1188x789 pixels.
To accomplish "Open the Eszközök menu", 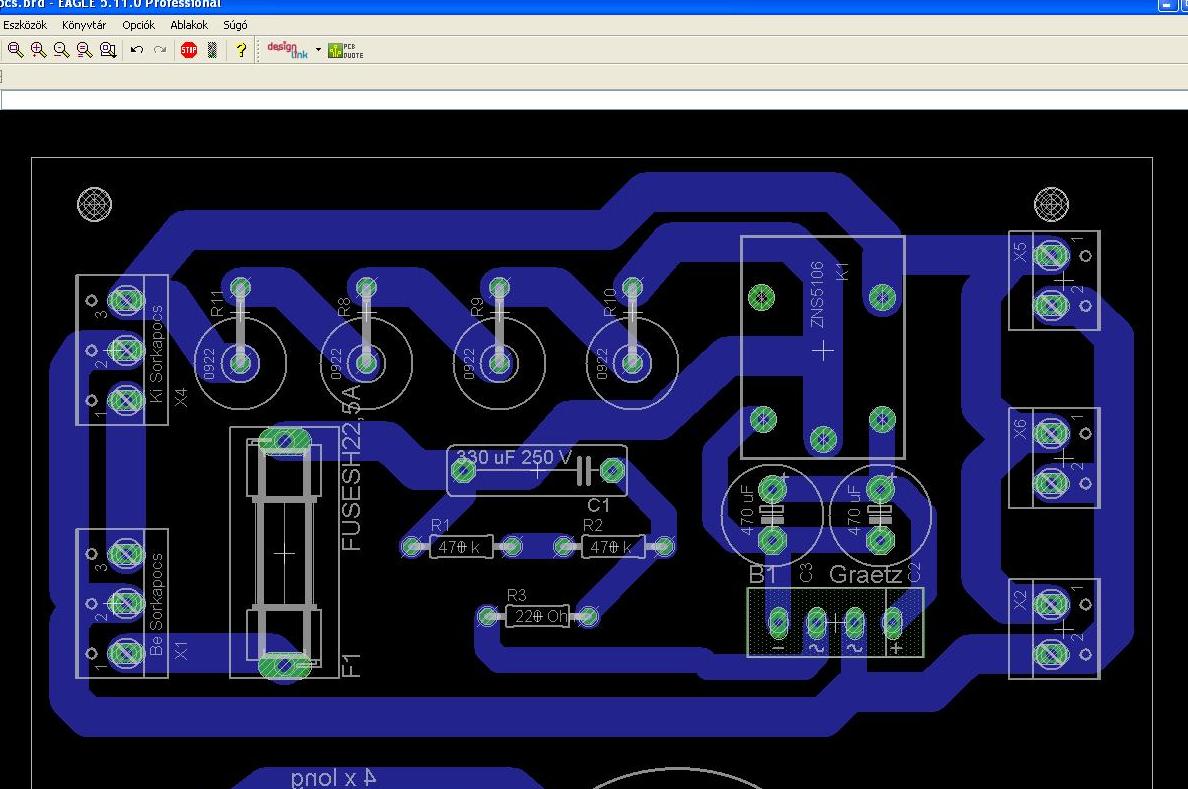I will coord(25,25).
